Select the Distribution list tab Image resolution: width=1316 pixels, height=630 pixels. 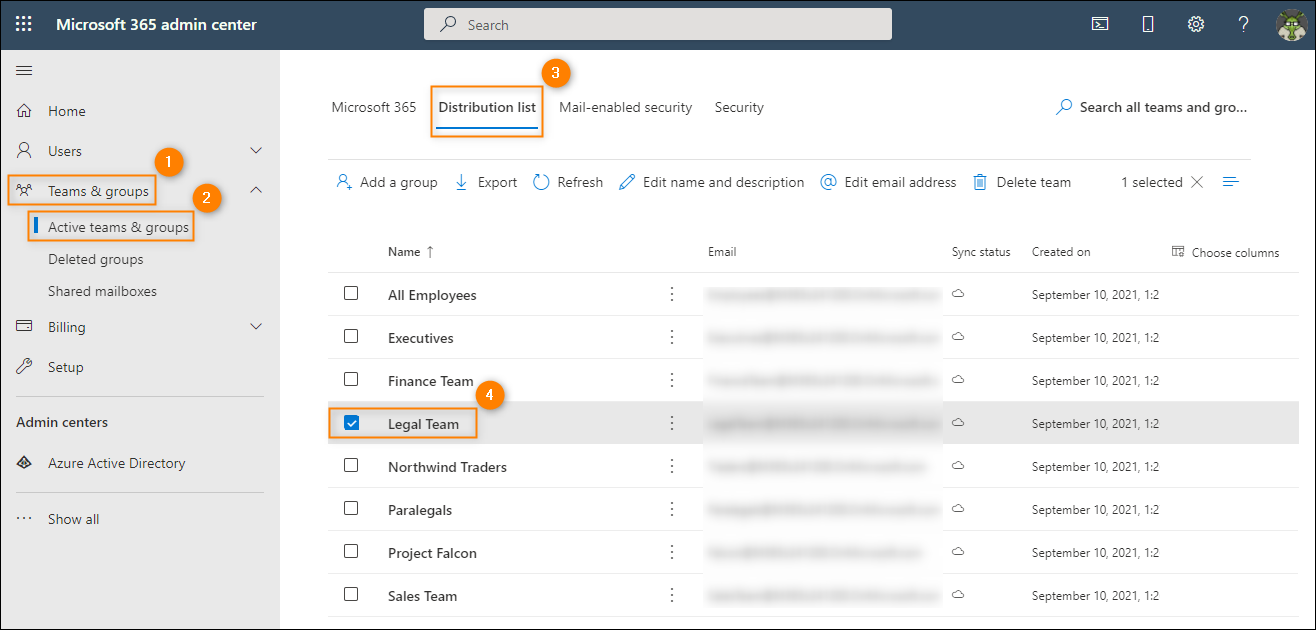coord(487,107)
